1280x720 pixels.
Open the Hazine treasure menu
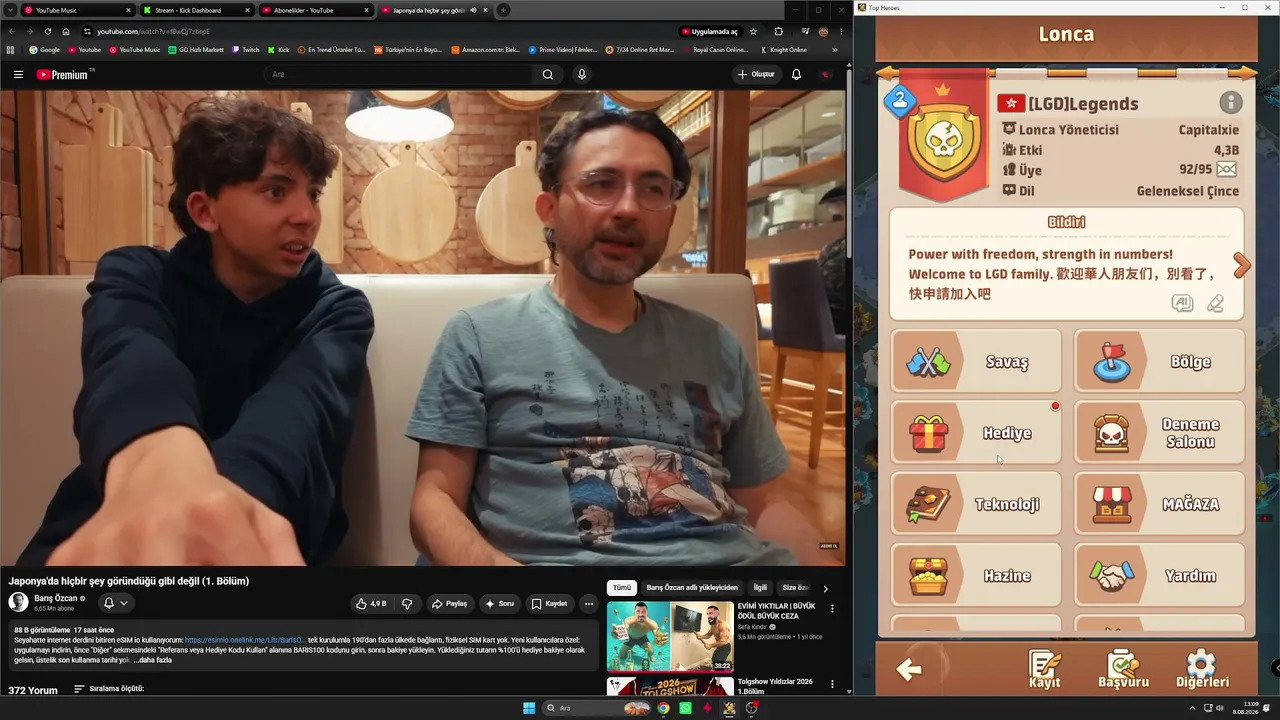click(976, 575)
